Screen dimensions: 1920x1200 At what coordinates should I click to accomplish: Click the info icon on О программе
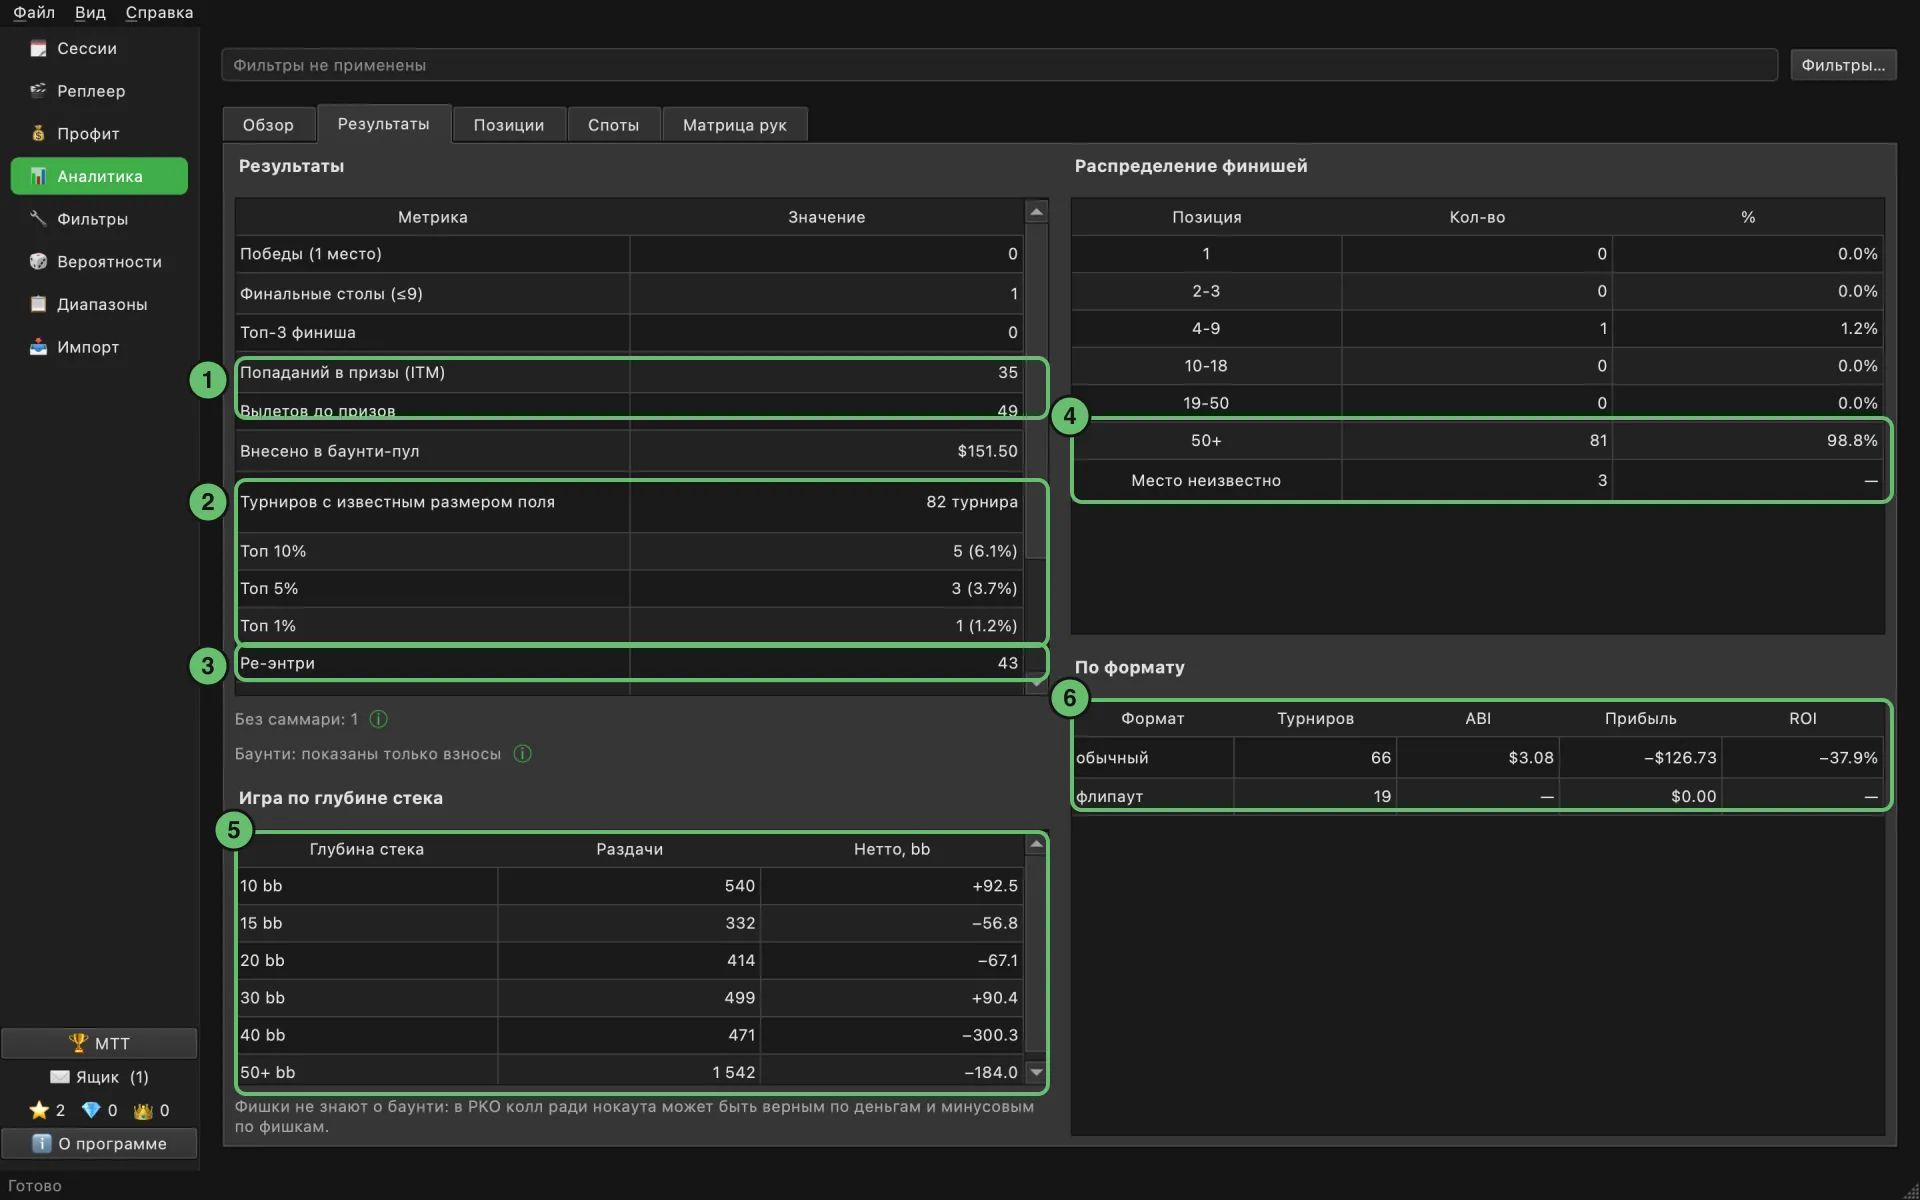click(x=41, y=1143)
